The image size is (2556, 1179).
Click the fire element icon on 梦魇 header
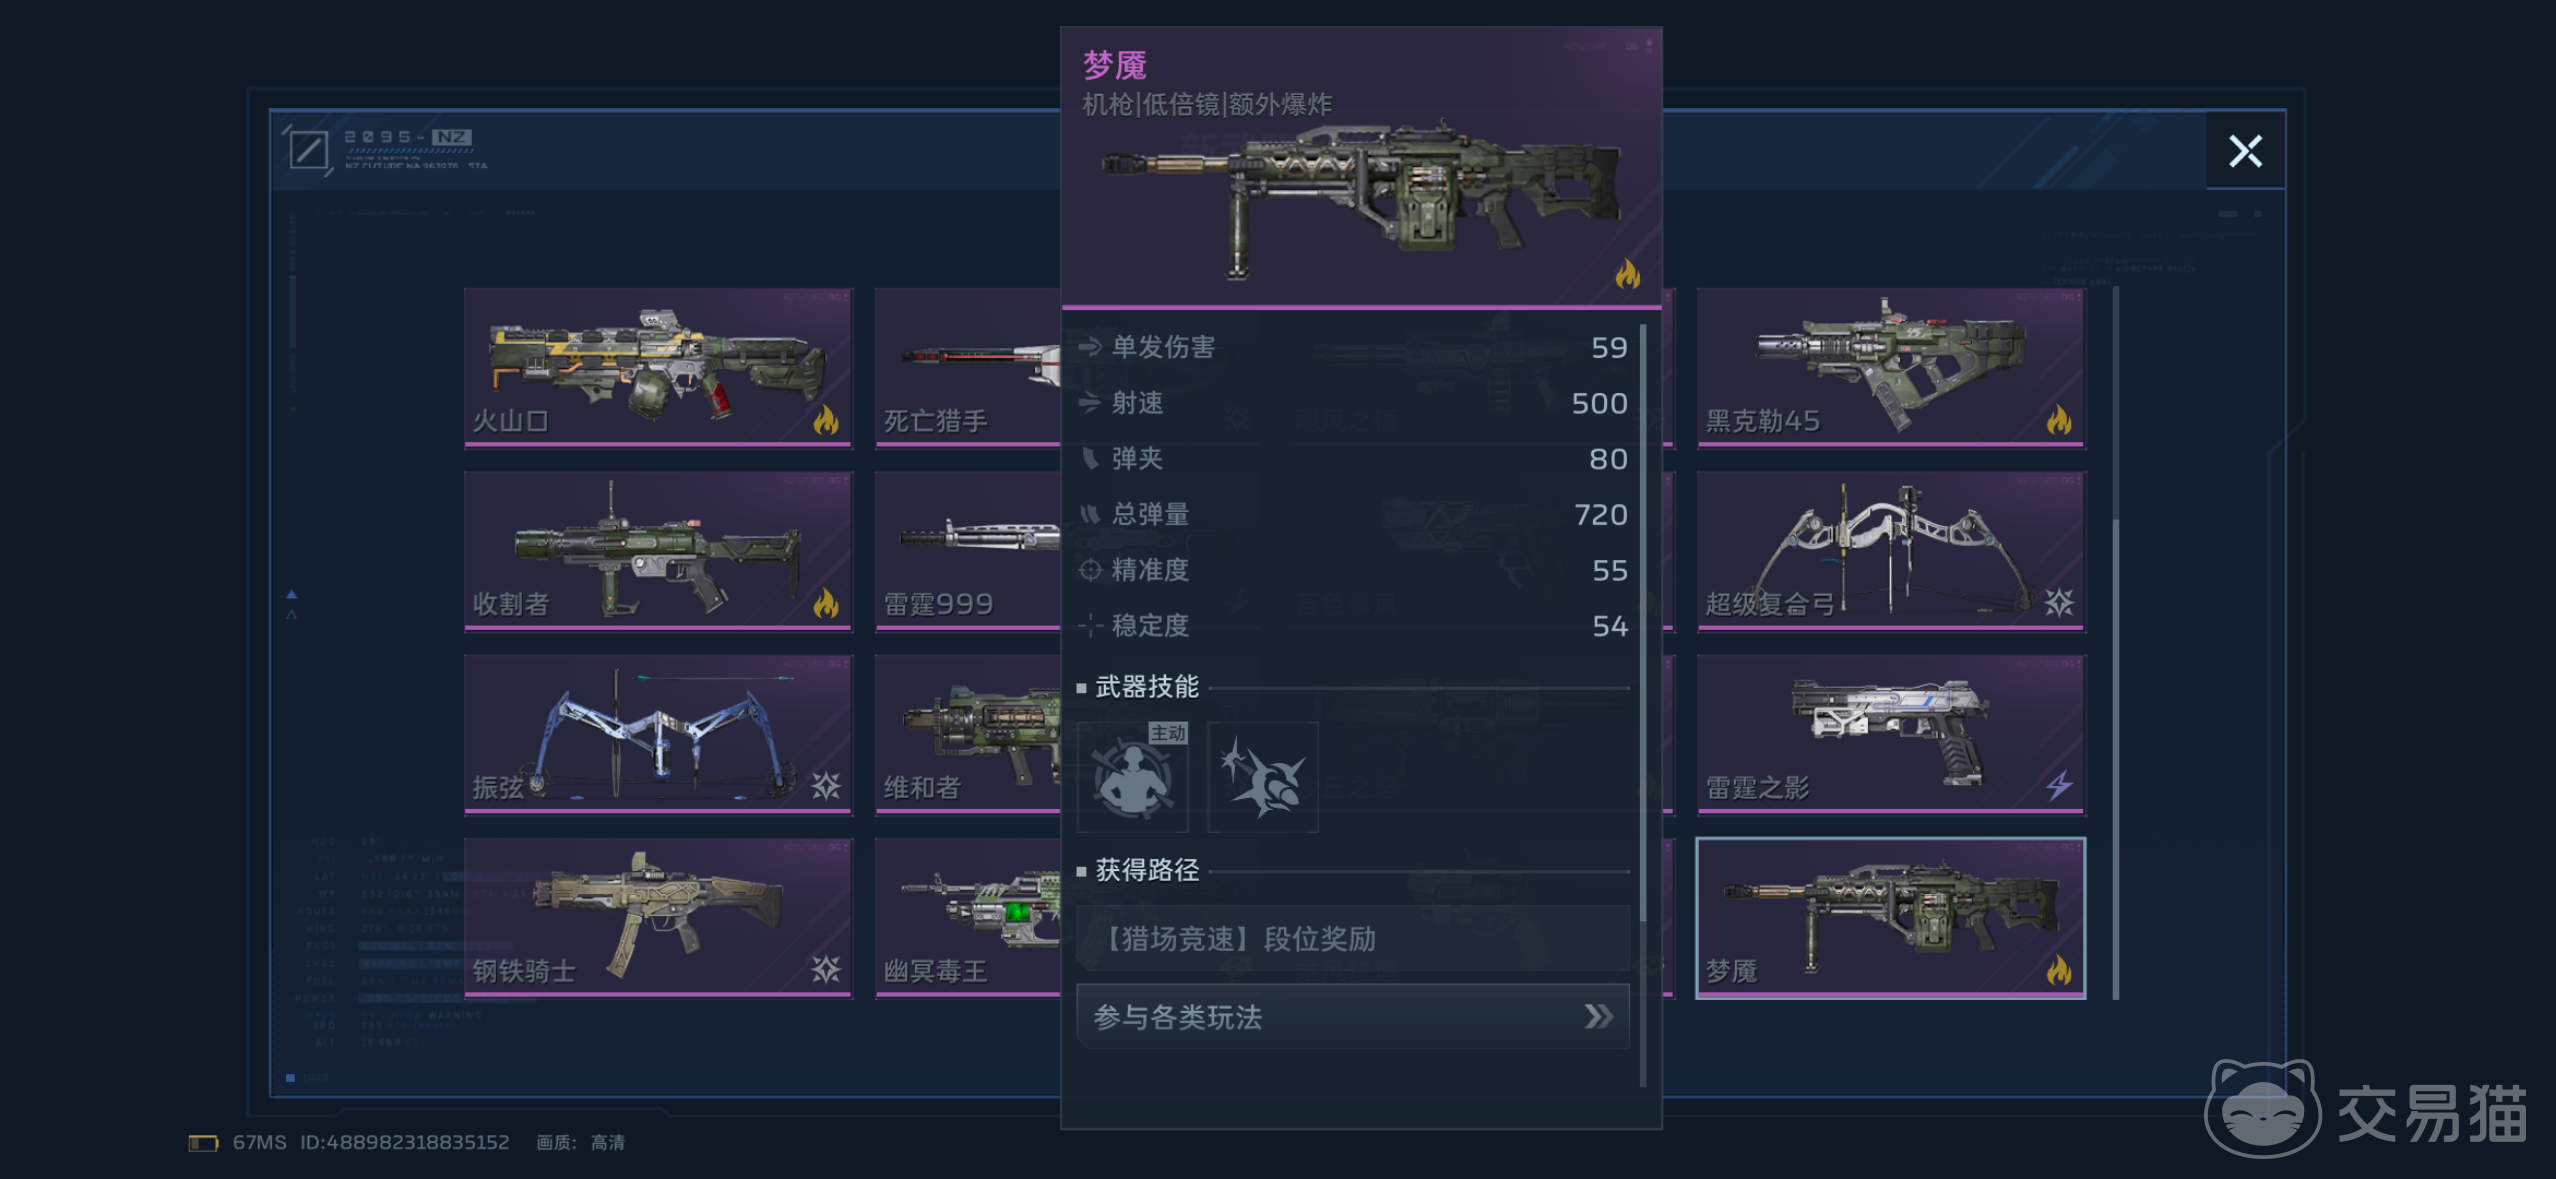[1627, 273]
